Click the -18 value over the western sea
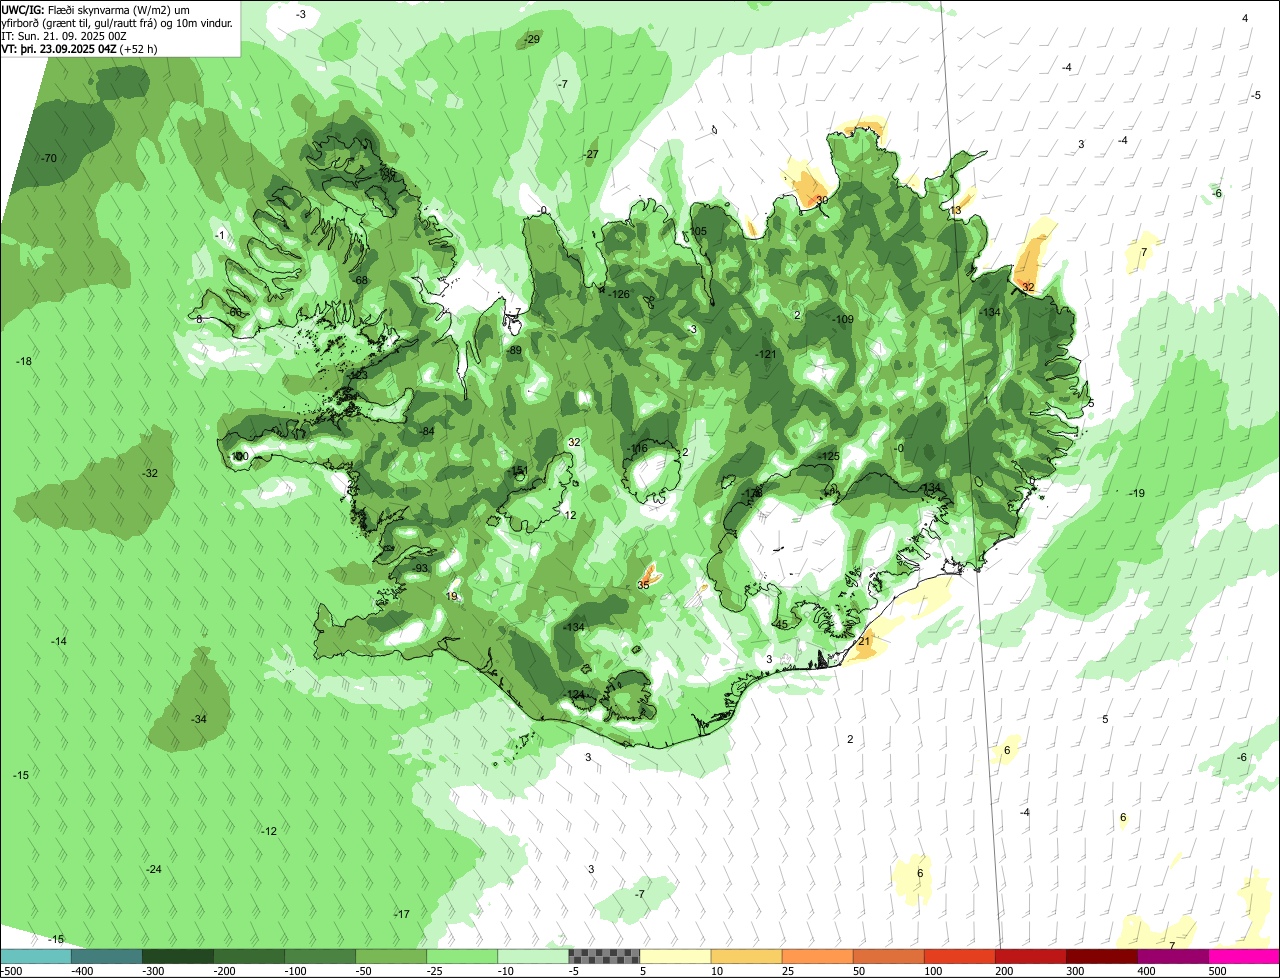Image resolution: width=1280 pixels, height=978 pixels. (25, 361)
